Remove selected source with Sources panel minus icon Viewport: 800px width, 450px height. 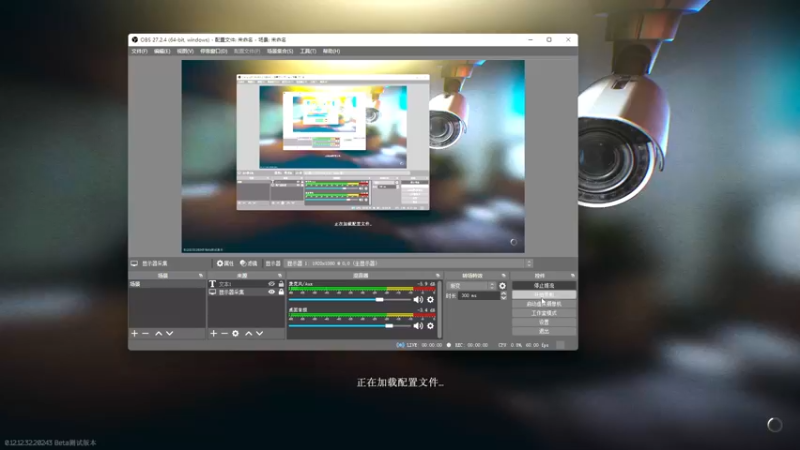coord(224,333)
